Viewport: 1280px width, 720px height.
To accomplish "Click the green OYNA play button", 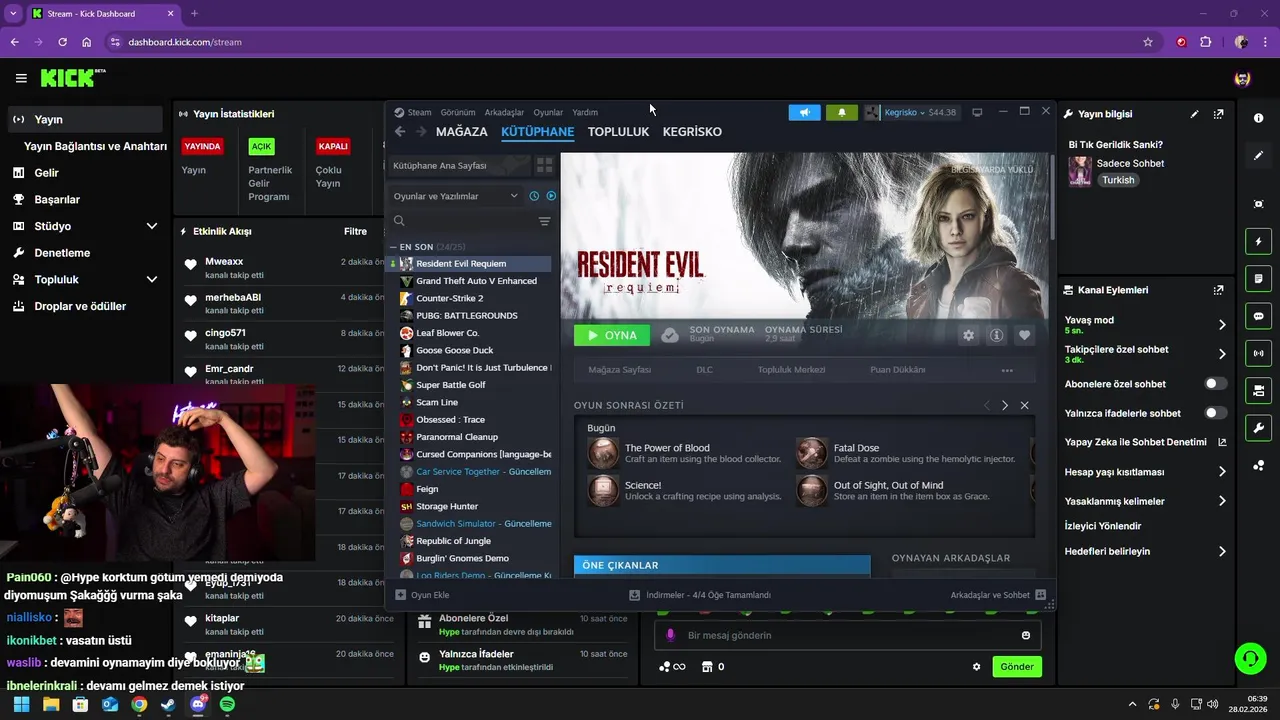I will point(612,336).
